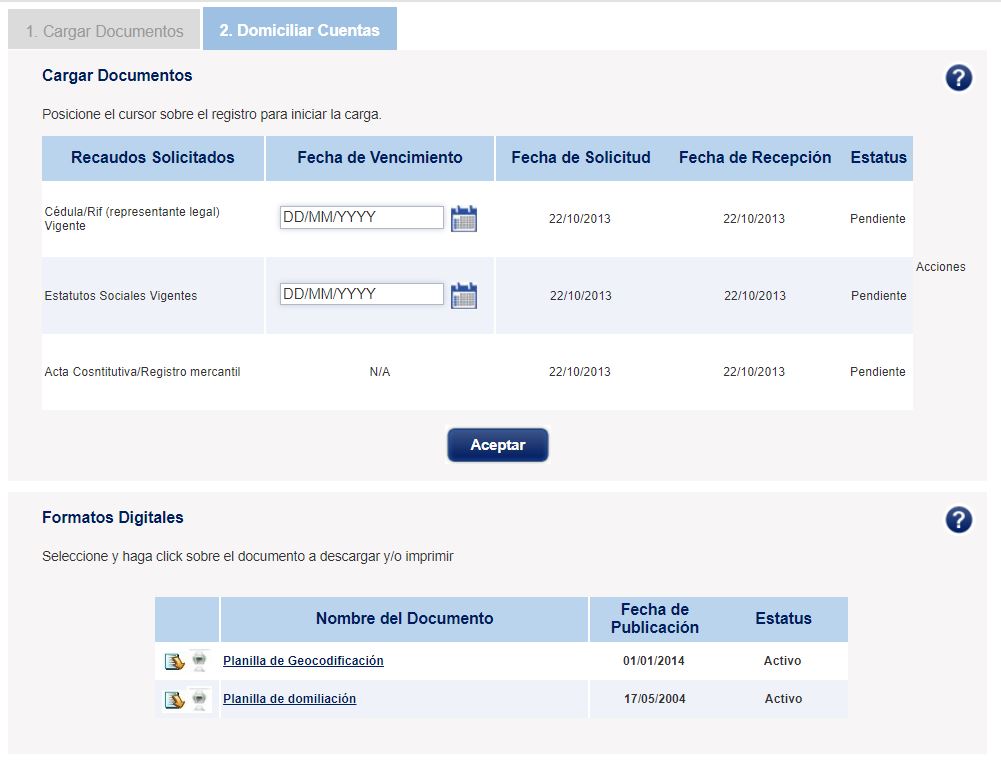Select the Cédula/Rif representante legal row

click(132, 219)
